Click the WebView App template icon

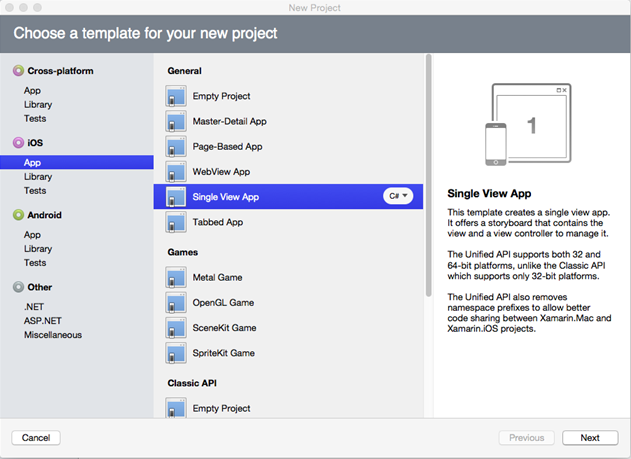click(x=176, y=172)
